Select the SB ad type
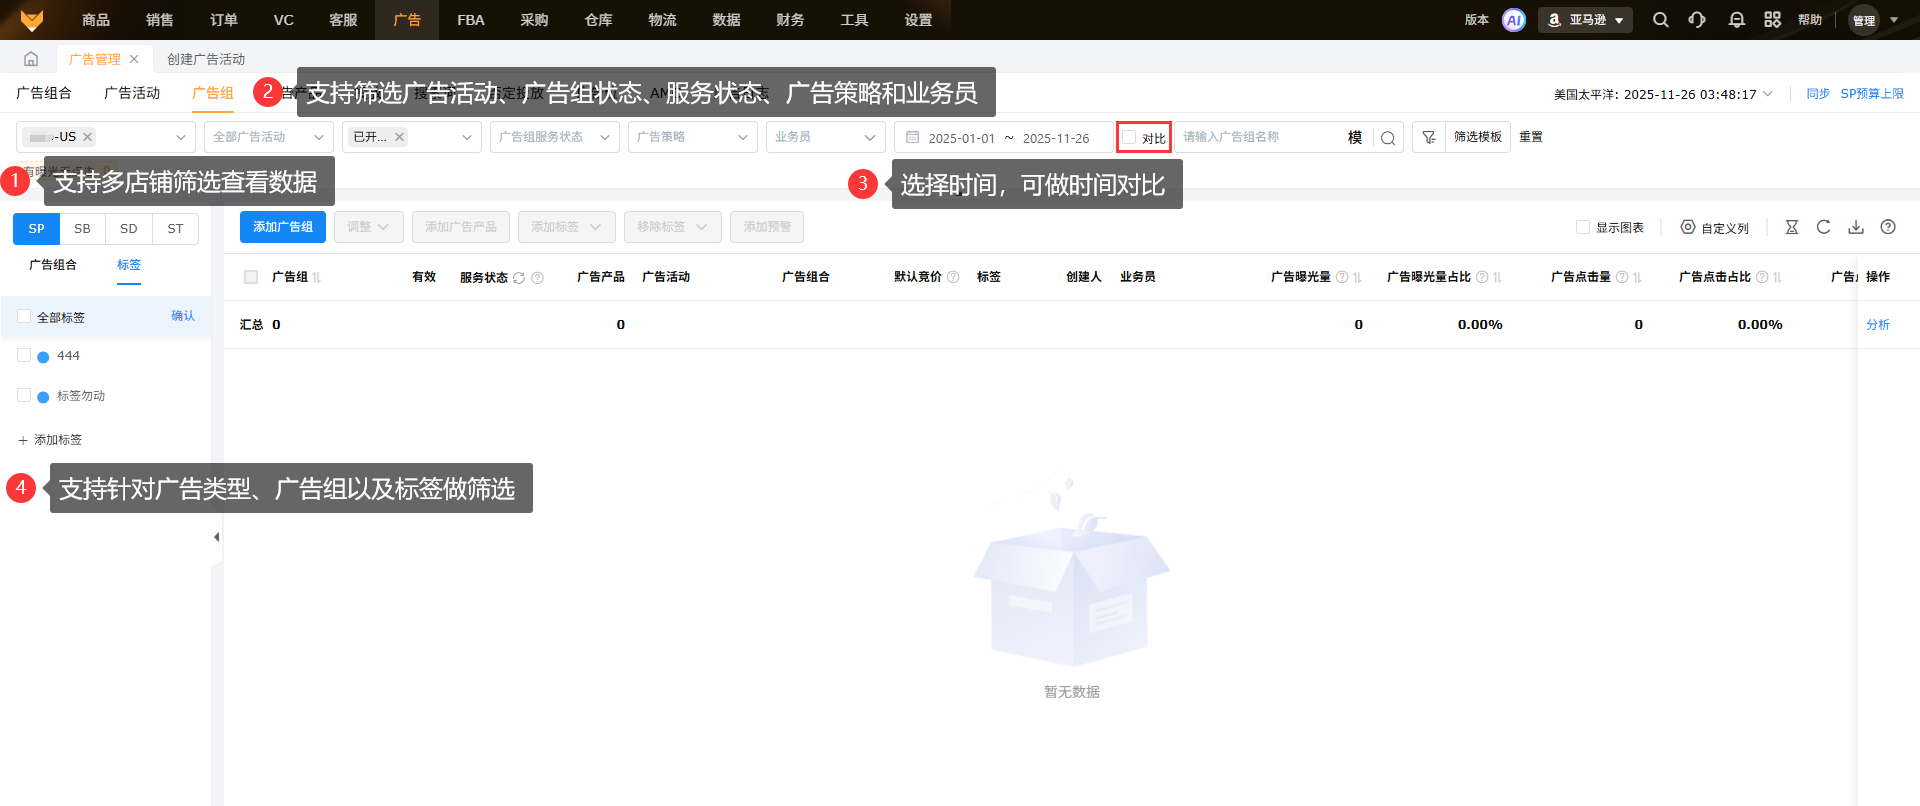The image size is (1920, 806). coord(83,229)
